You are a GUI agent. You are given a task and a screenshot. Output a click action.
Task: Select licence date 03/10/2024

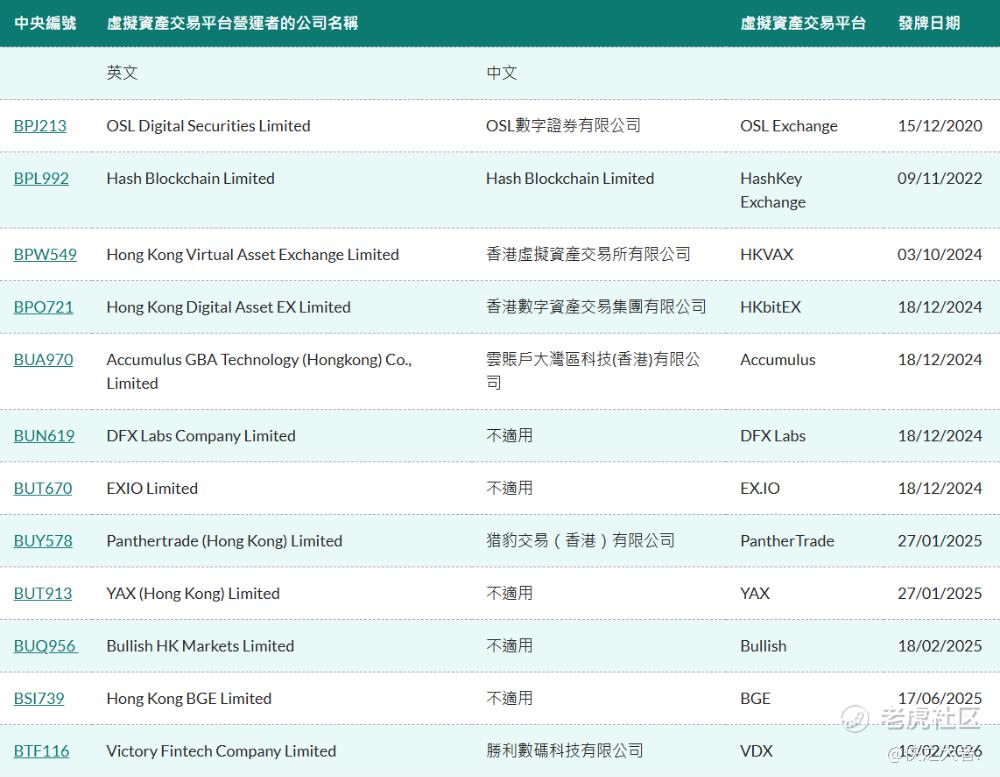(940, 255)
